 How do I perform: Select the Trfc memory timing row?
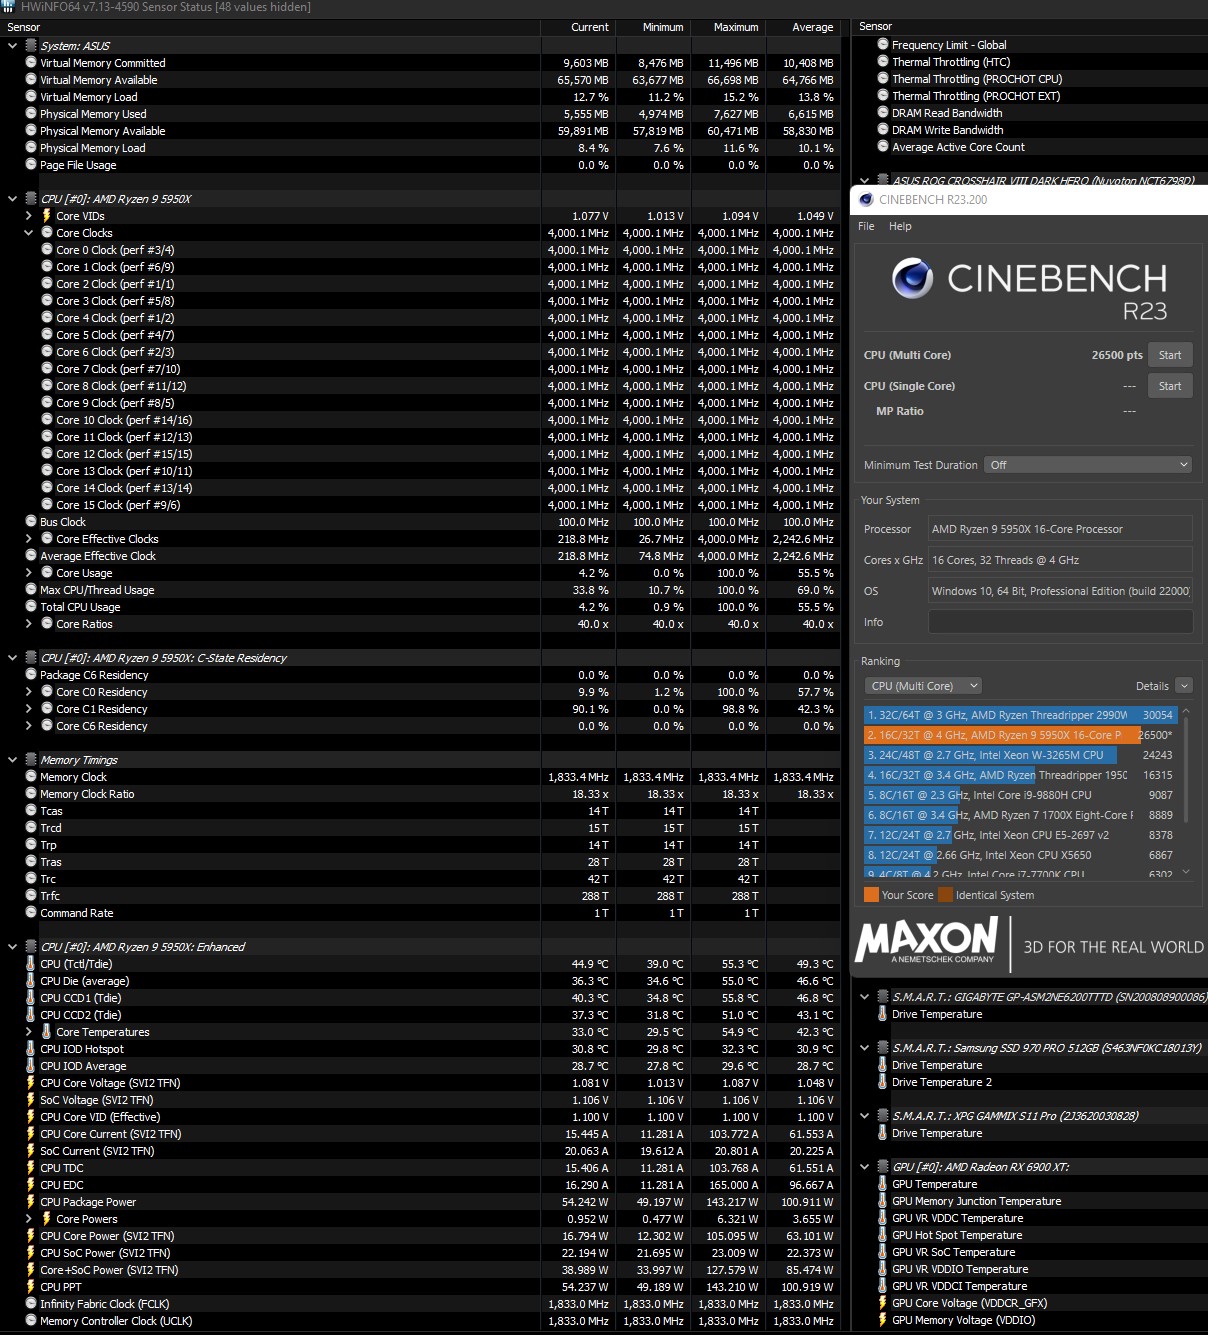(x=420, y=895)
